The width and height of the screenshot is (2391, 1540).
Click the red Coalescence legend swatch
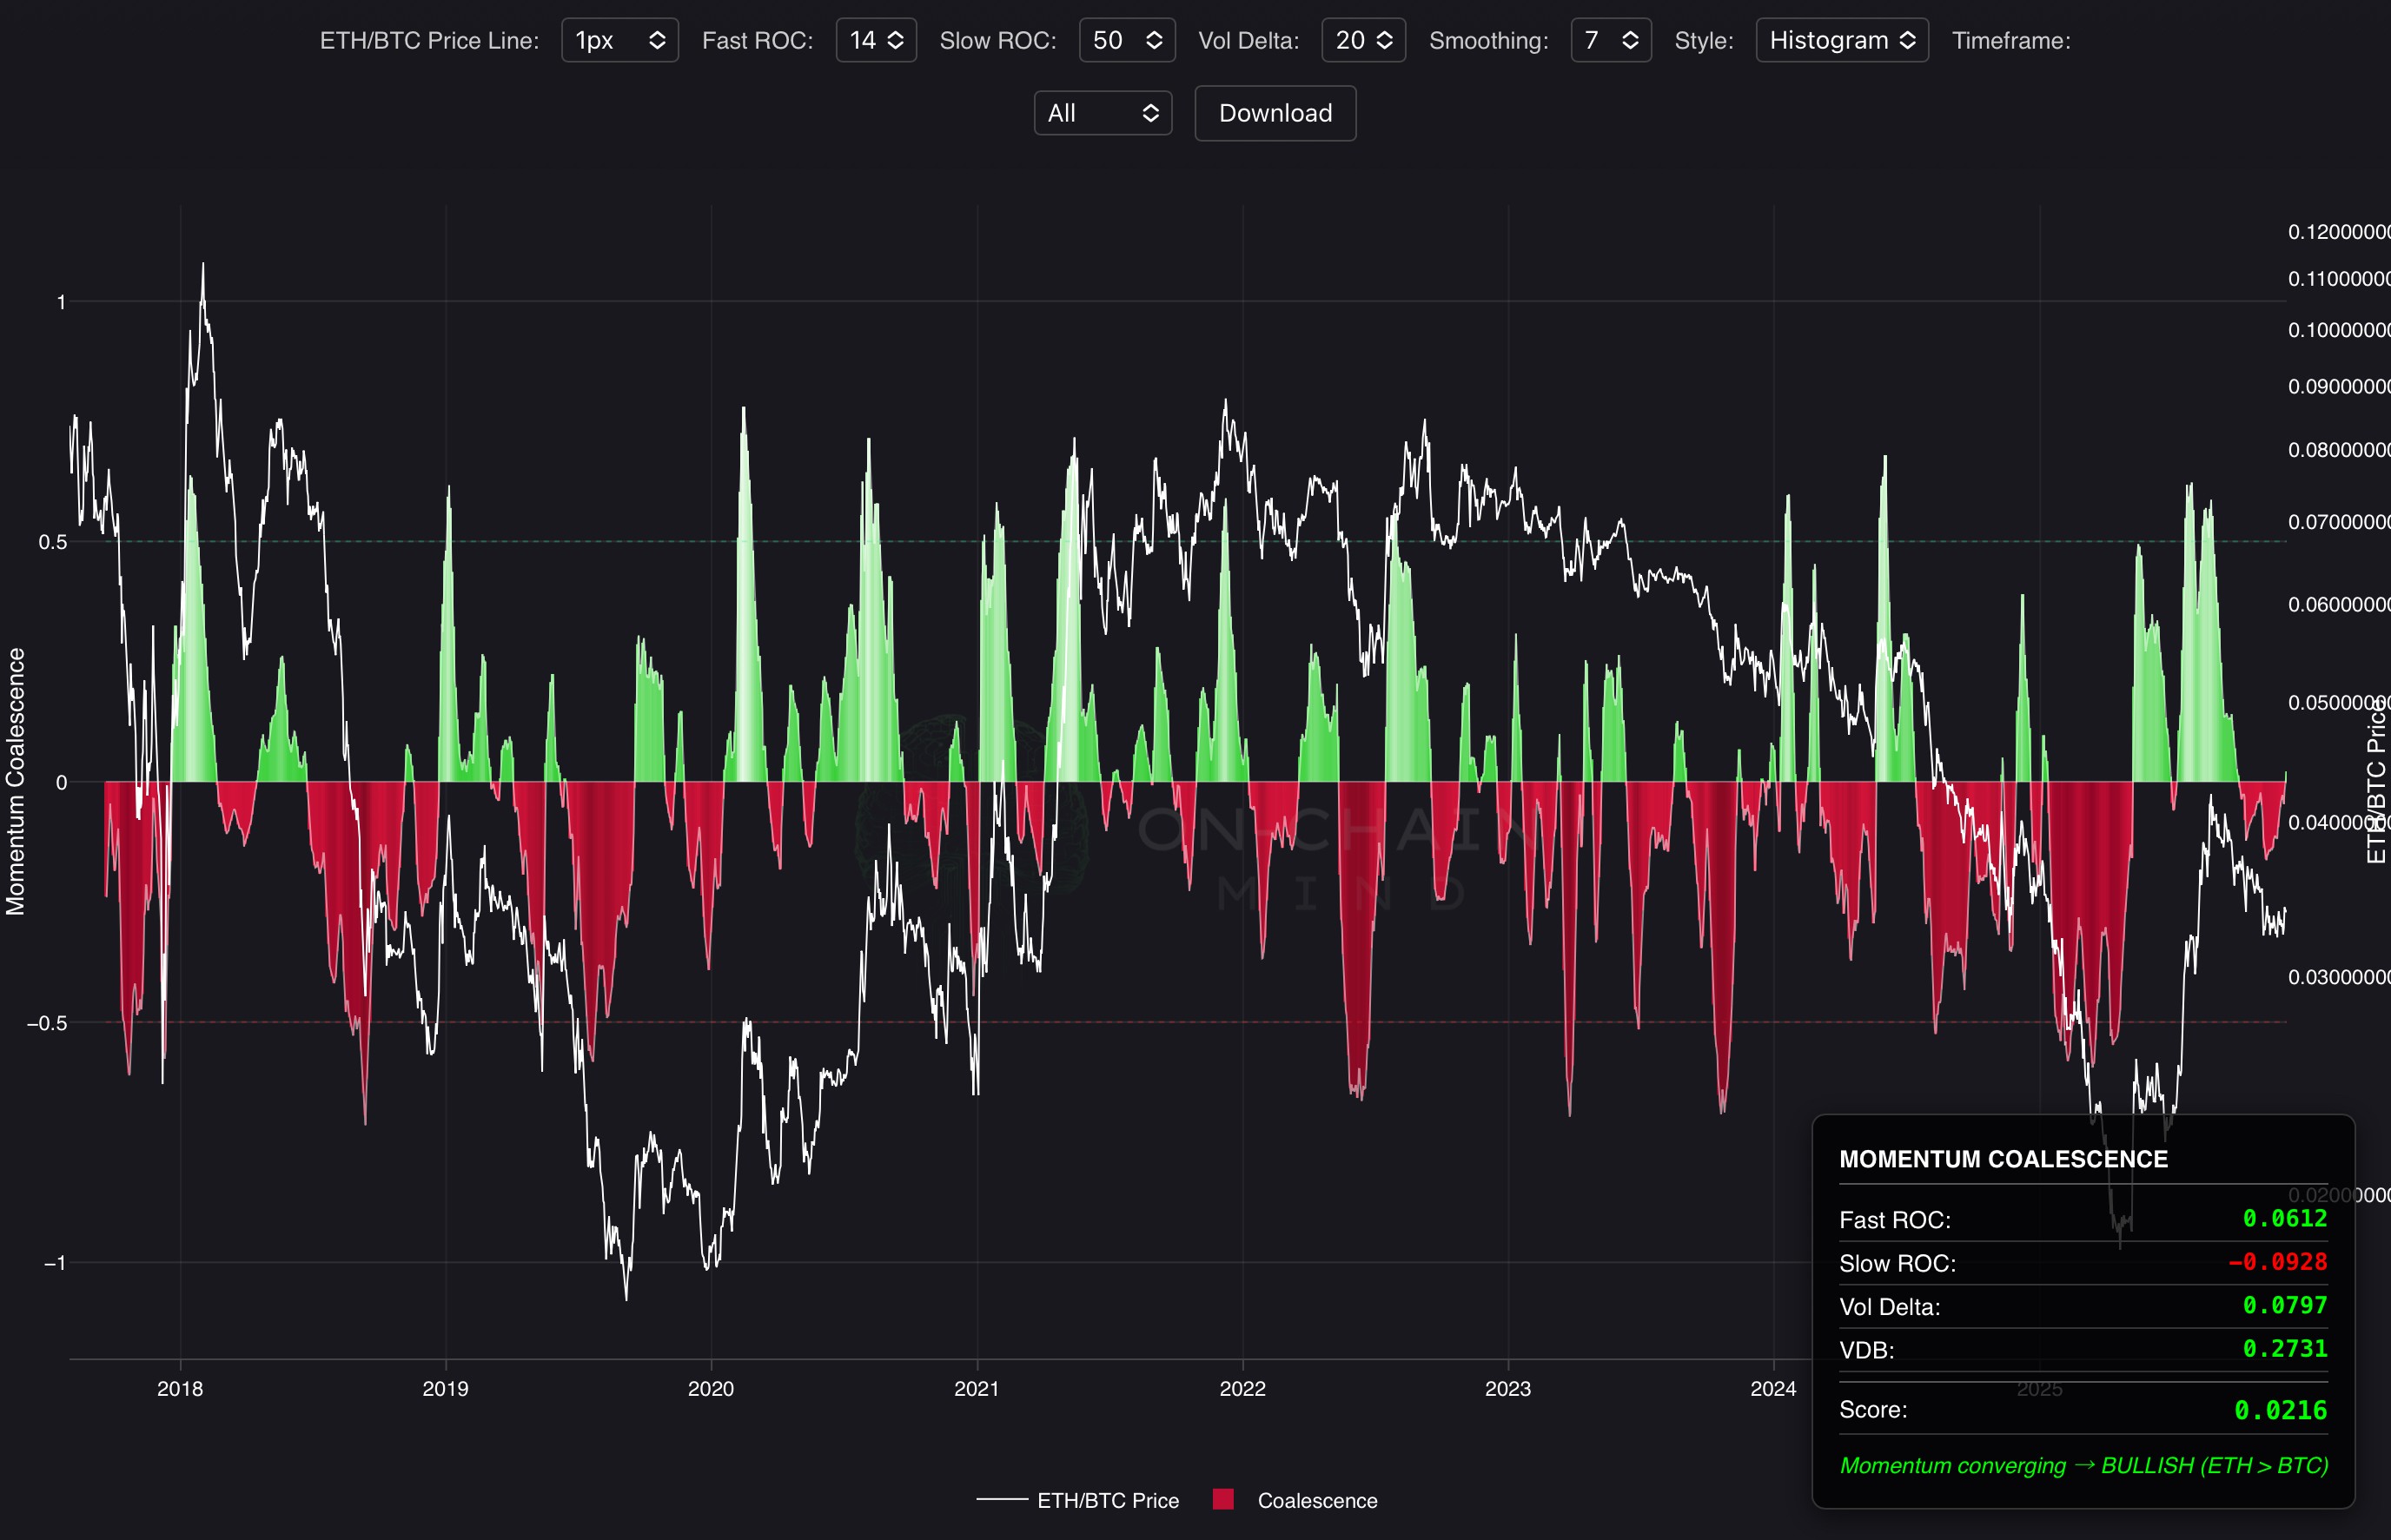(1222, 1499)
